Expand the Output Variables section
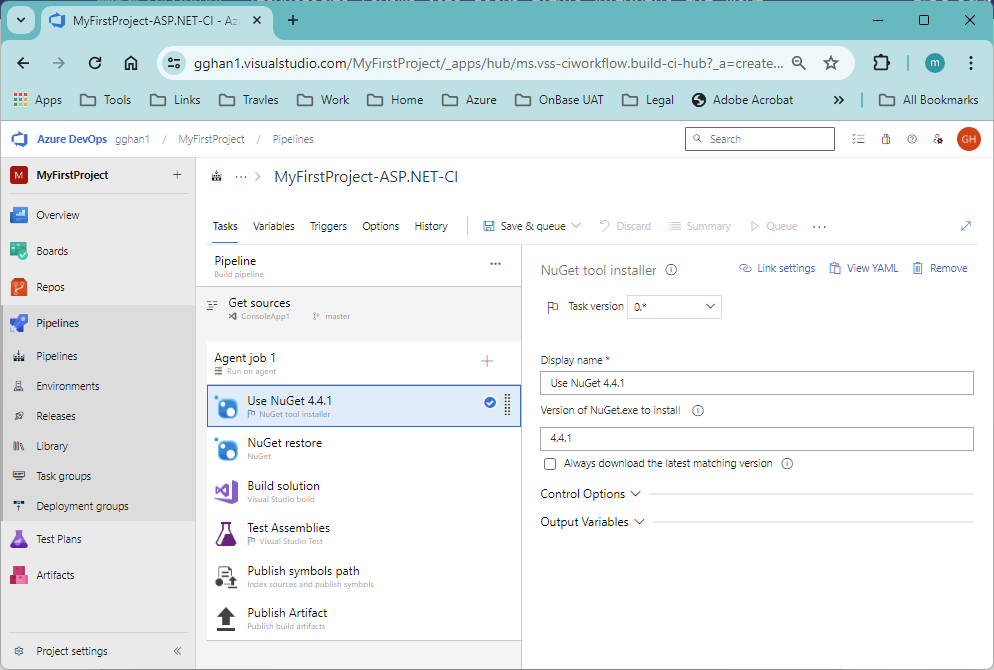This screenshot has width=994, height=670. [592, 521]
